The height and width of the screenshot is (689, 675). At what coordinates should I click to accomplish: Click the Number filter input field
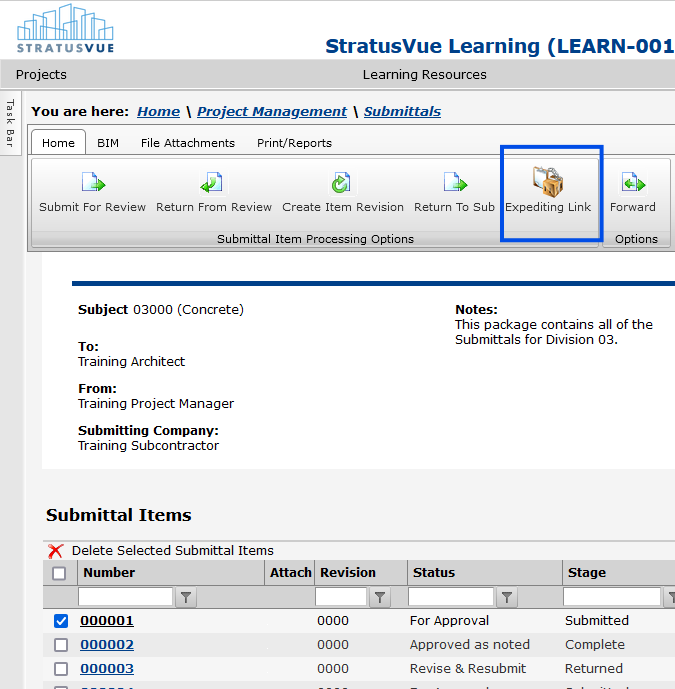click(x=125, y=597)
